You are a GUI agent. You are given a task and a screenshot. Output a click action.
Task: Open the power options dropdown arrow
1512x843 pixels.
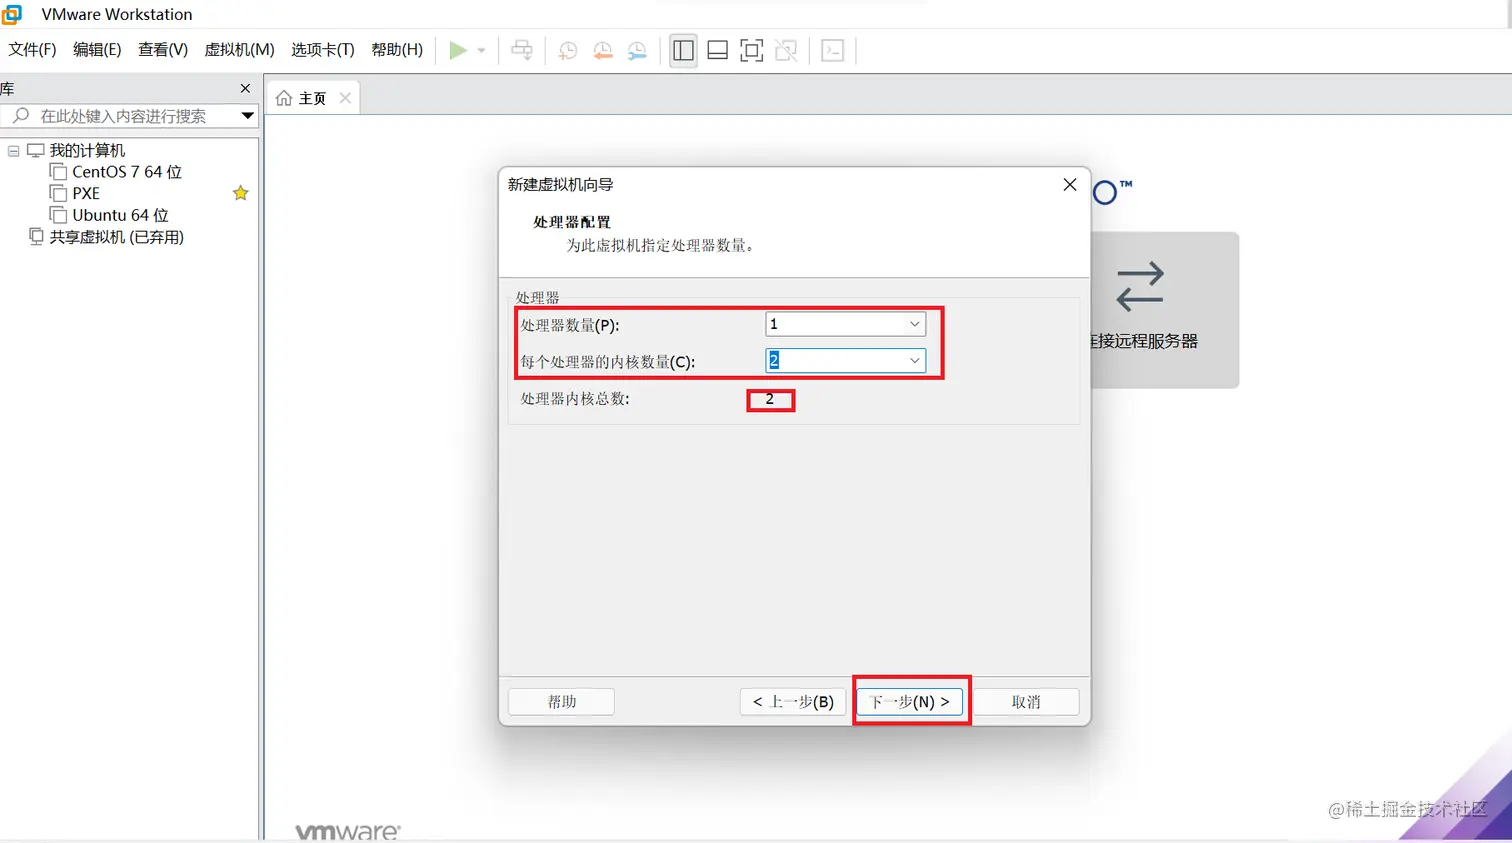pyautogui.click(x=481, y=50)
